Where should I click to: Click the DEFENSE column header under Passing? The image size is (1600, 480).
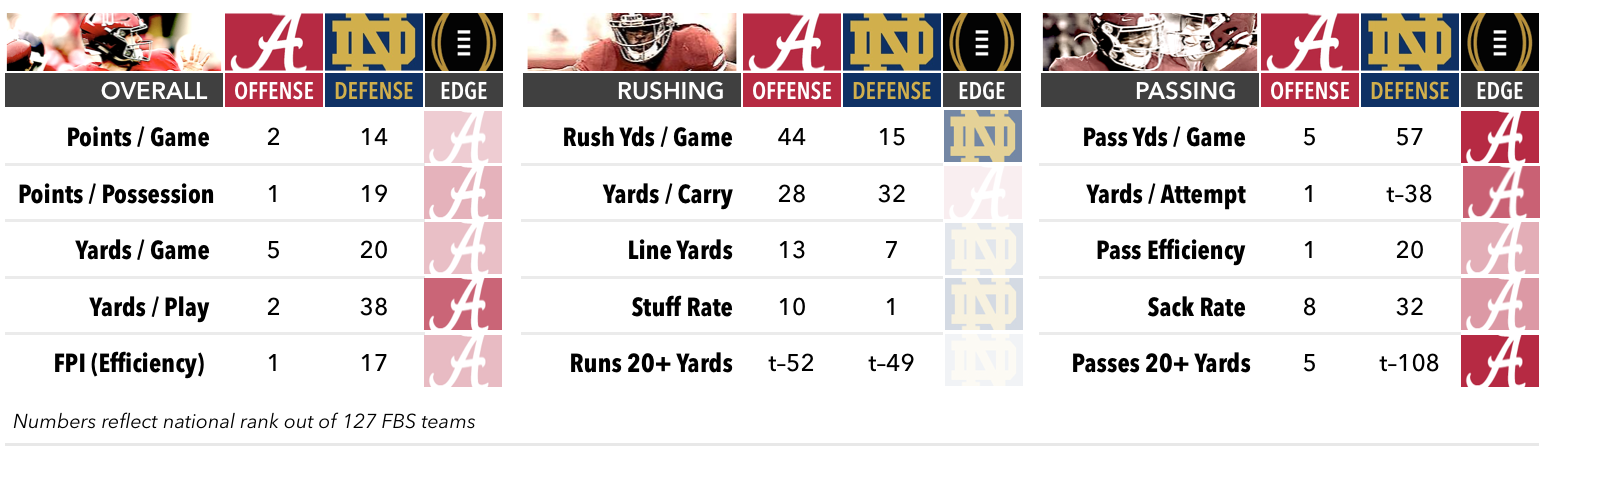(1410, 91)
